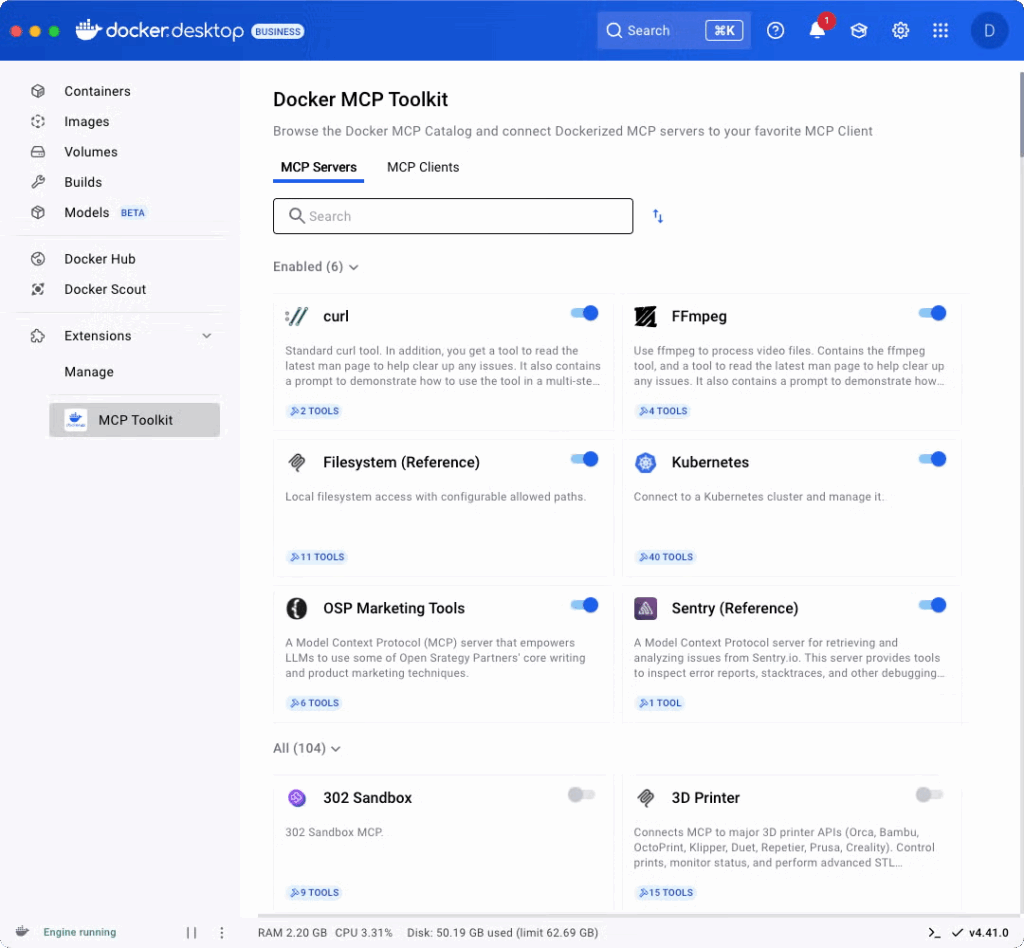The width and height of the screenshot is (1024, 948).
Task: Turn off the Kubernetes server toggle
Action: 932,459
